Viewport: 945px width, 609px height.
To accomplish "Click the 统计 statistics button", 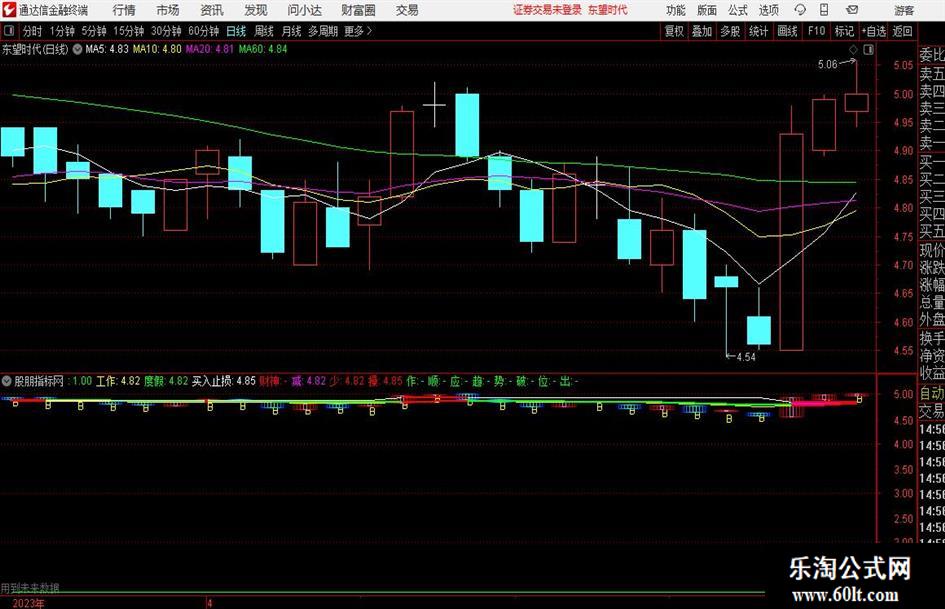I will click(x=759, y=31).
